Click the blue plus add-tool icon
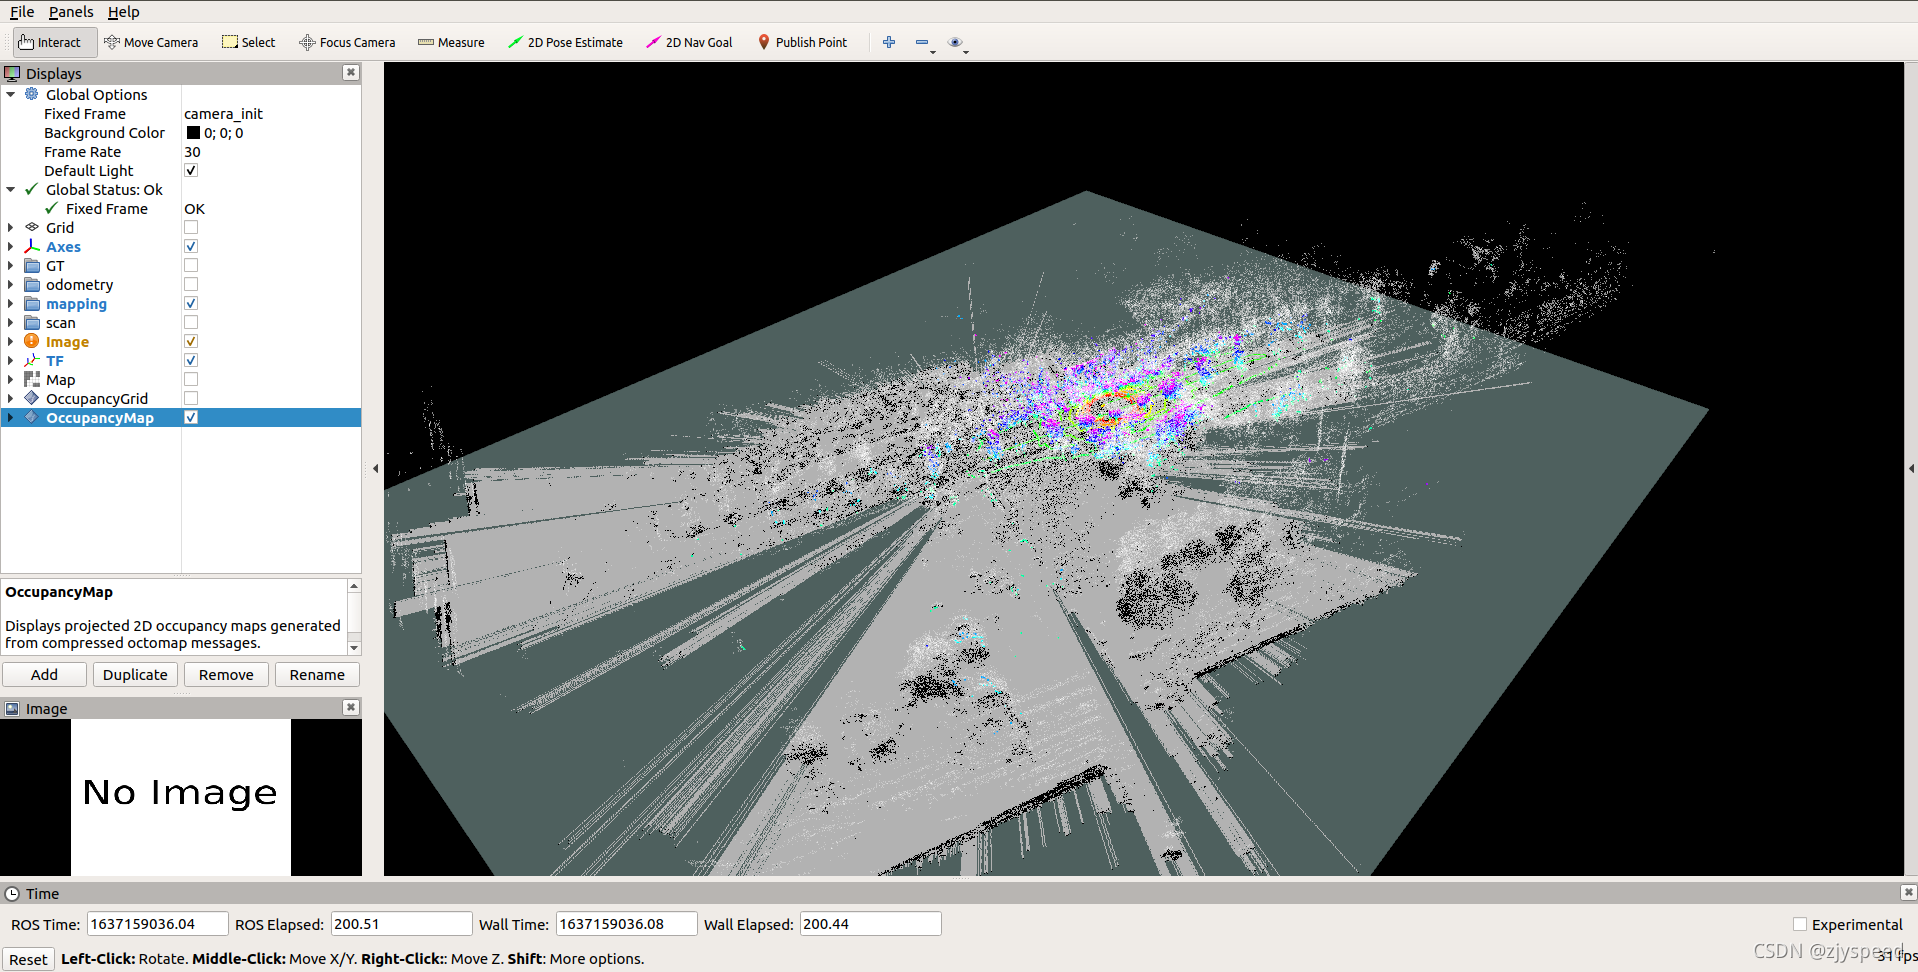 [889, 42]
